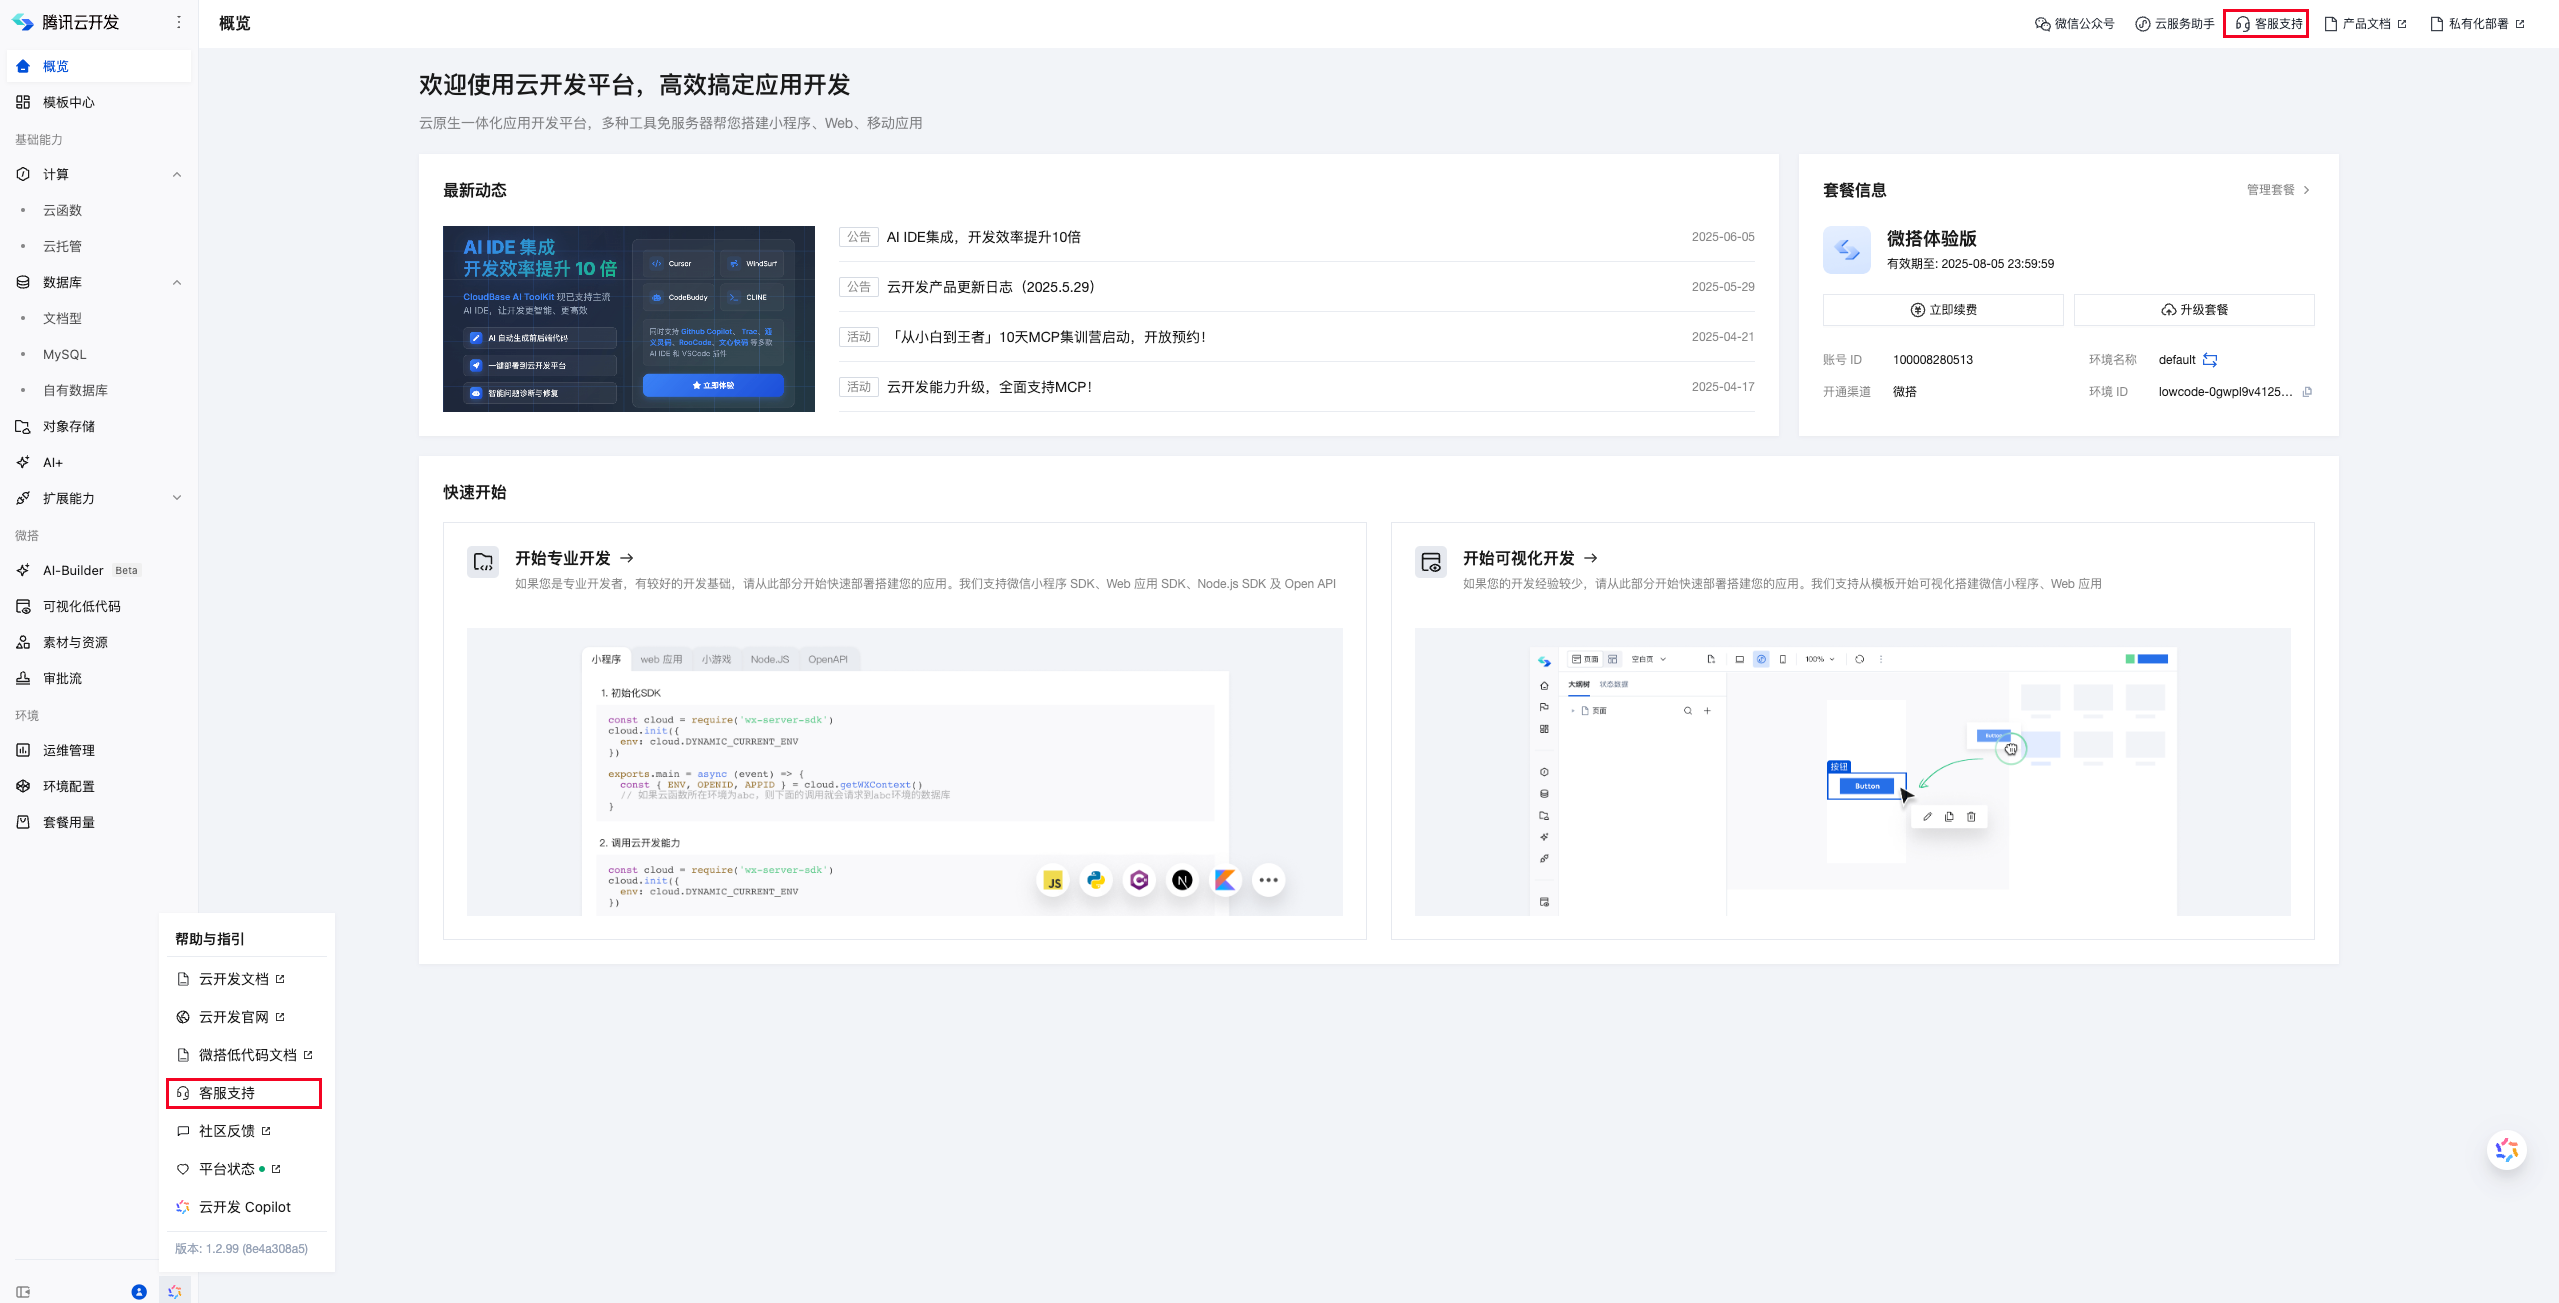Image resolution: width=2559 pixels, height=1303 pixels.
Task: Open 私有化部署 external link in top bar
Action: tap(2476, 24)
